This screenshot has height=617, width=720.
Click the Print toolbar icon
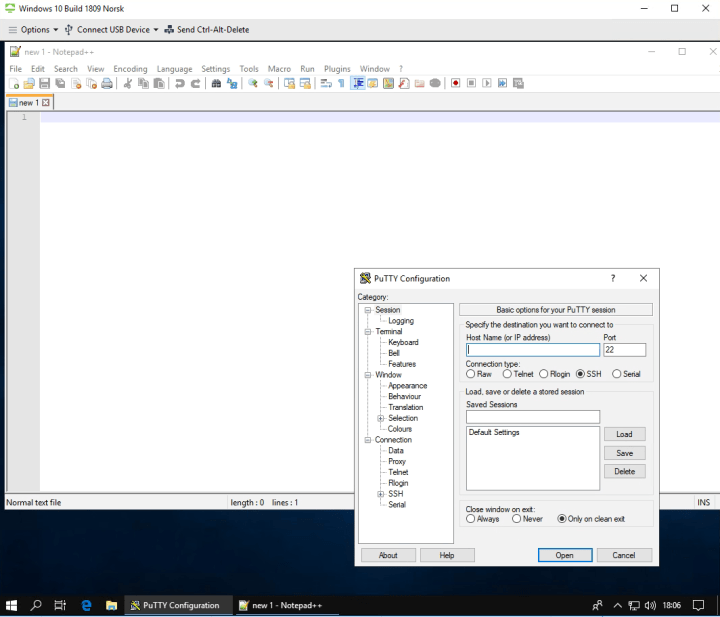click(106, 84)
